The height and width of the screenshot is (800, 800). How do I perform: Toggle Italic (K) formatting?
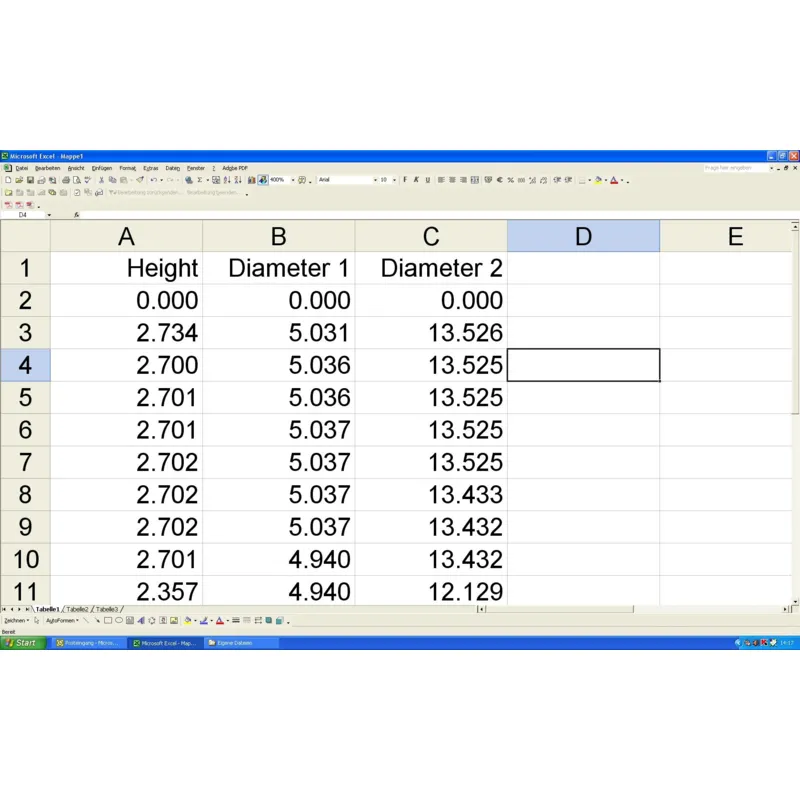(x=416, y=180)
